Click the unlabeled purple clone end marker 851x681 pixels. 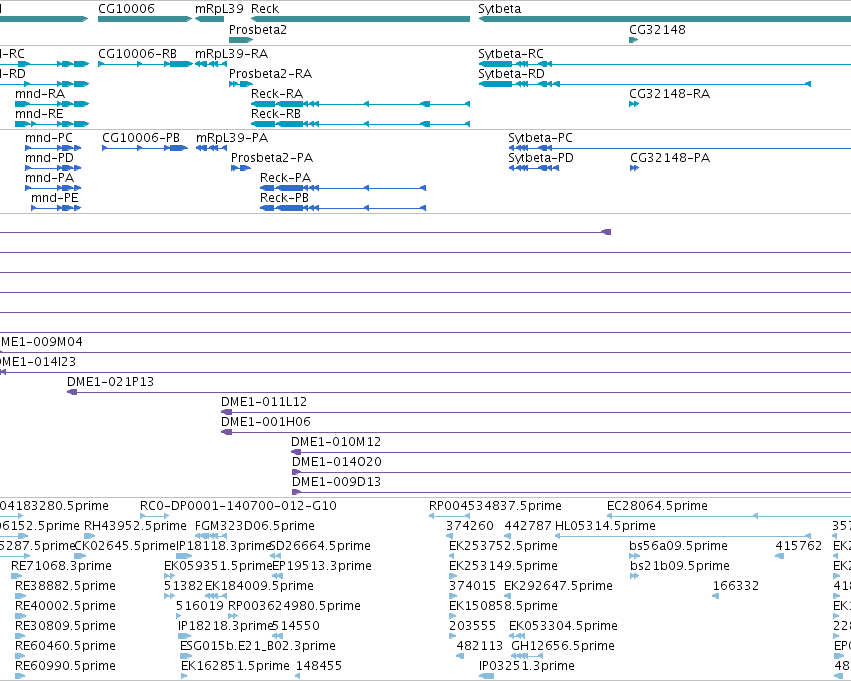606,232
